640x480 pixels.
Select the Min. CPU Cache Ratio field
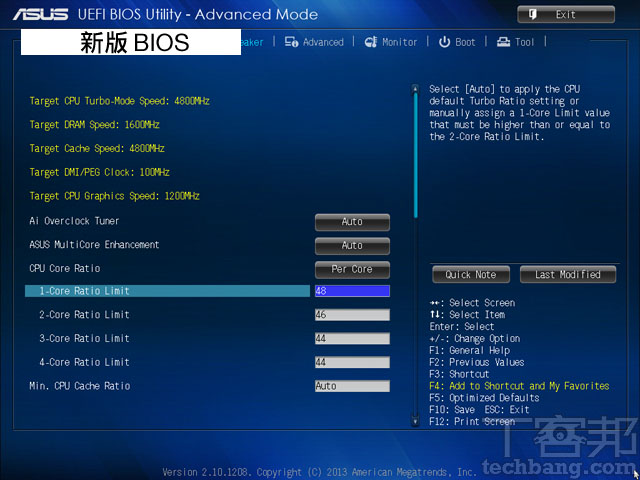[x=352, y=386]
